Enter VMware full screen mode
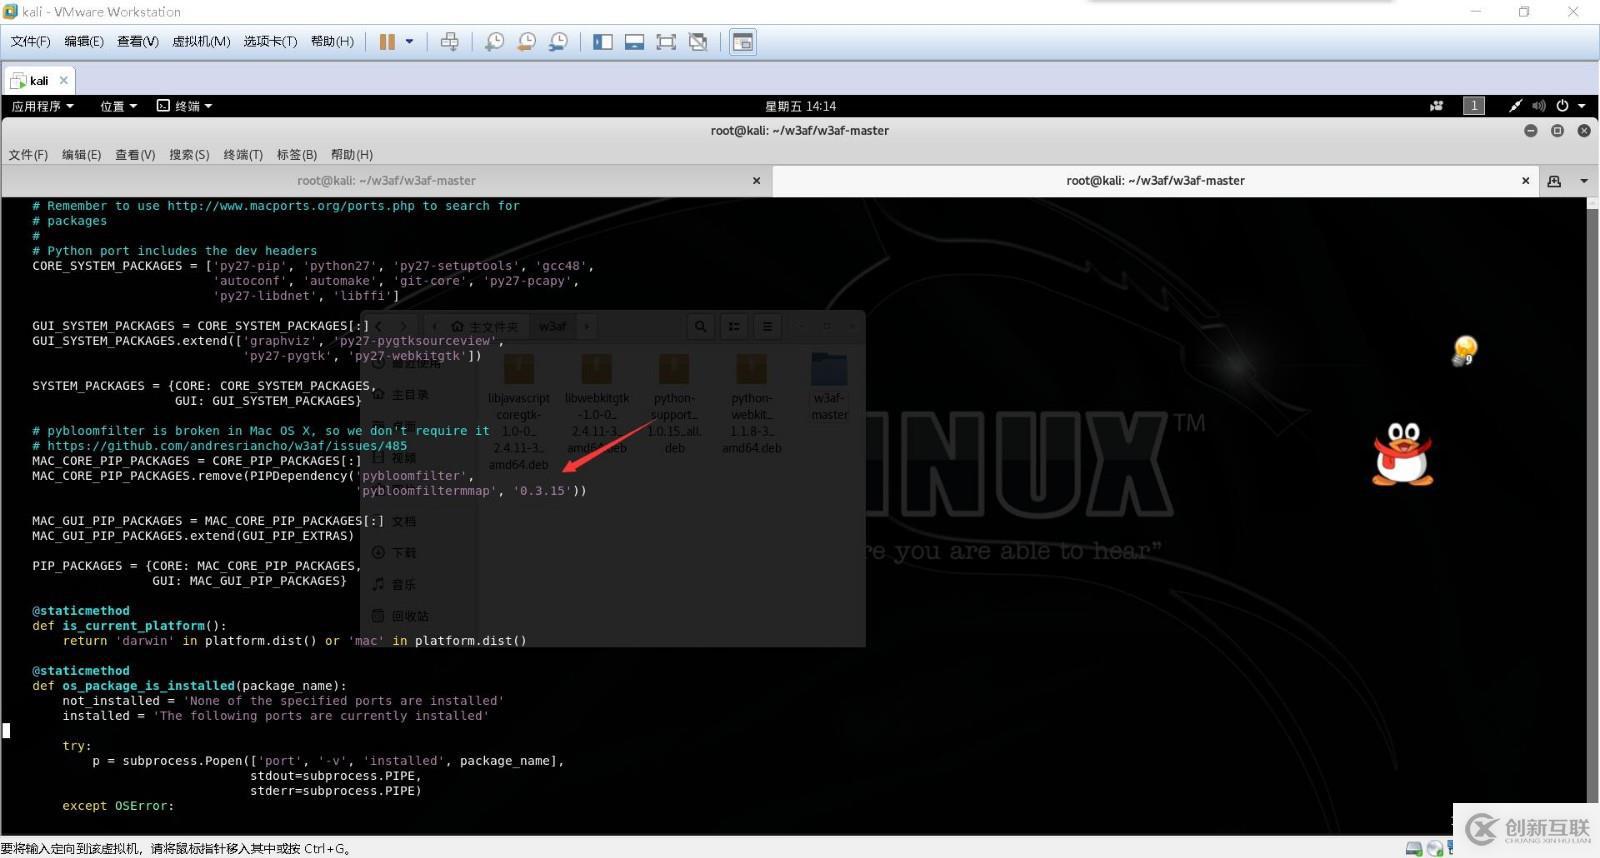This screenshot has height=858, width=1600. [666, 42]
